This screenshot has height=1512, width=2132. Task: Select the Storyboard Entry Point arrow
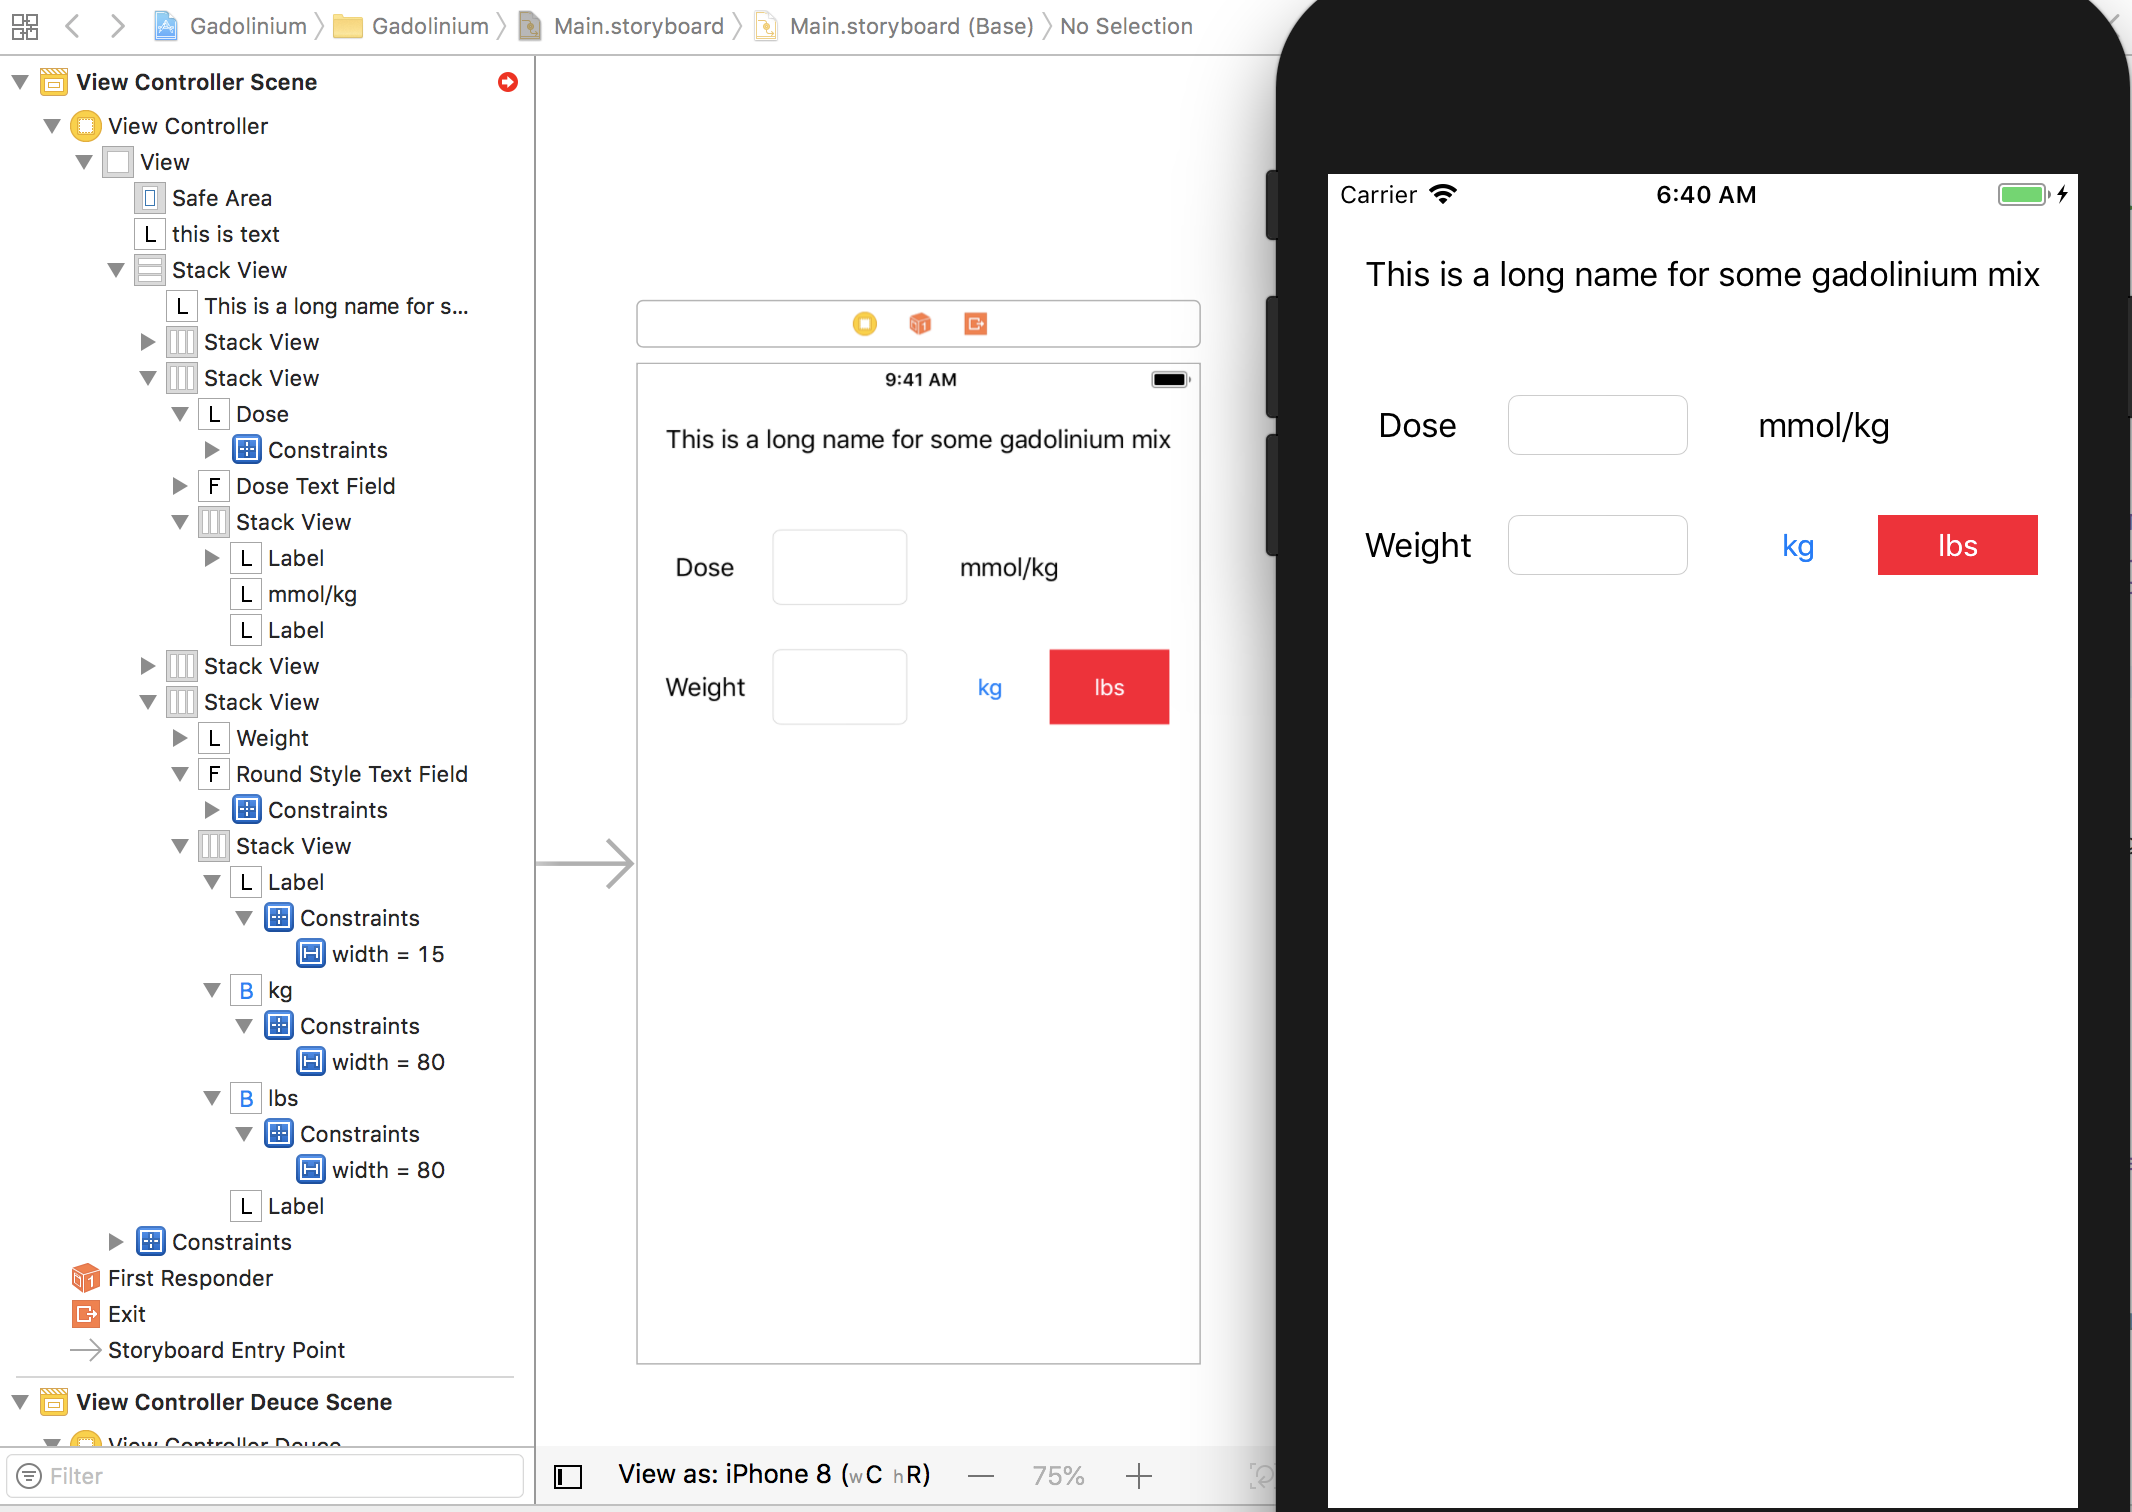point(86,1350)
